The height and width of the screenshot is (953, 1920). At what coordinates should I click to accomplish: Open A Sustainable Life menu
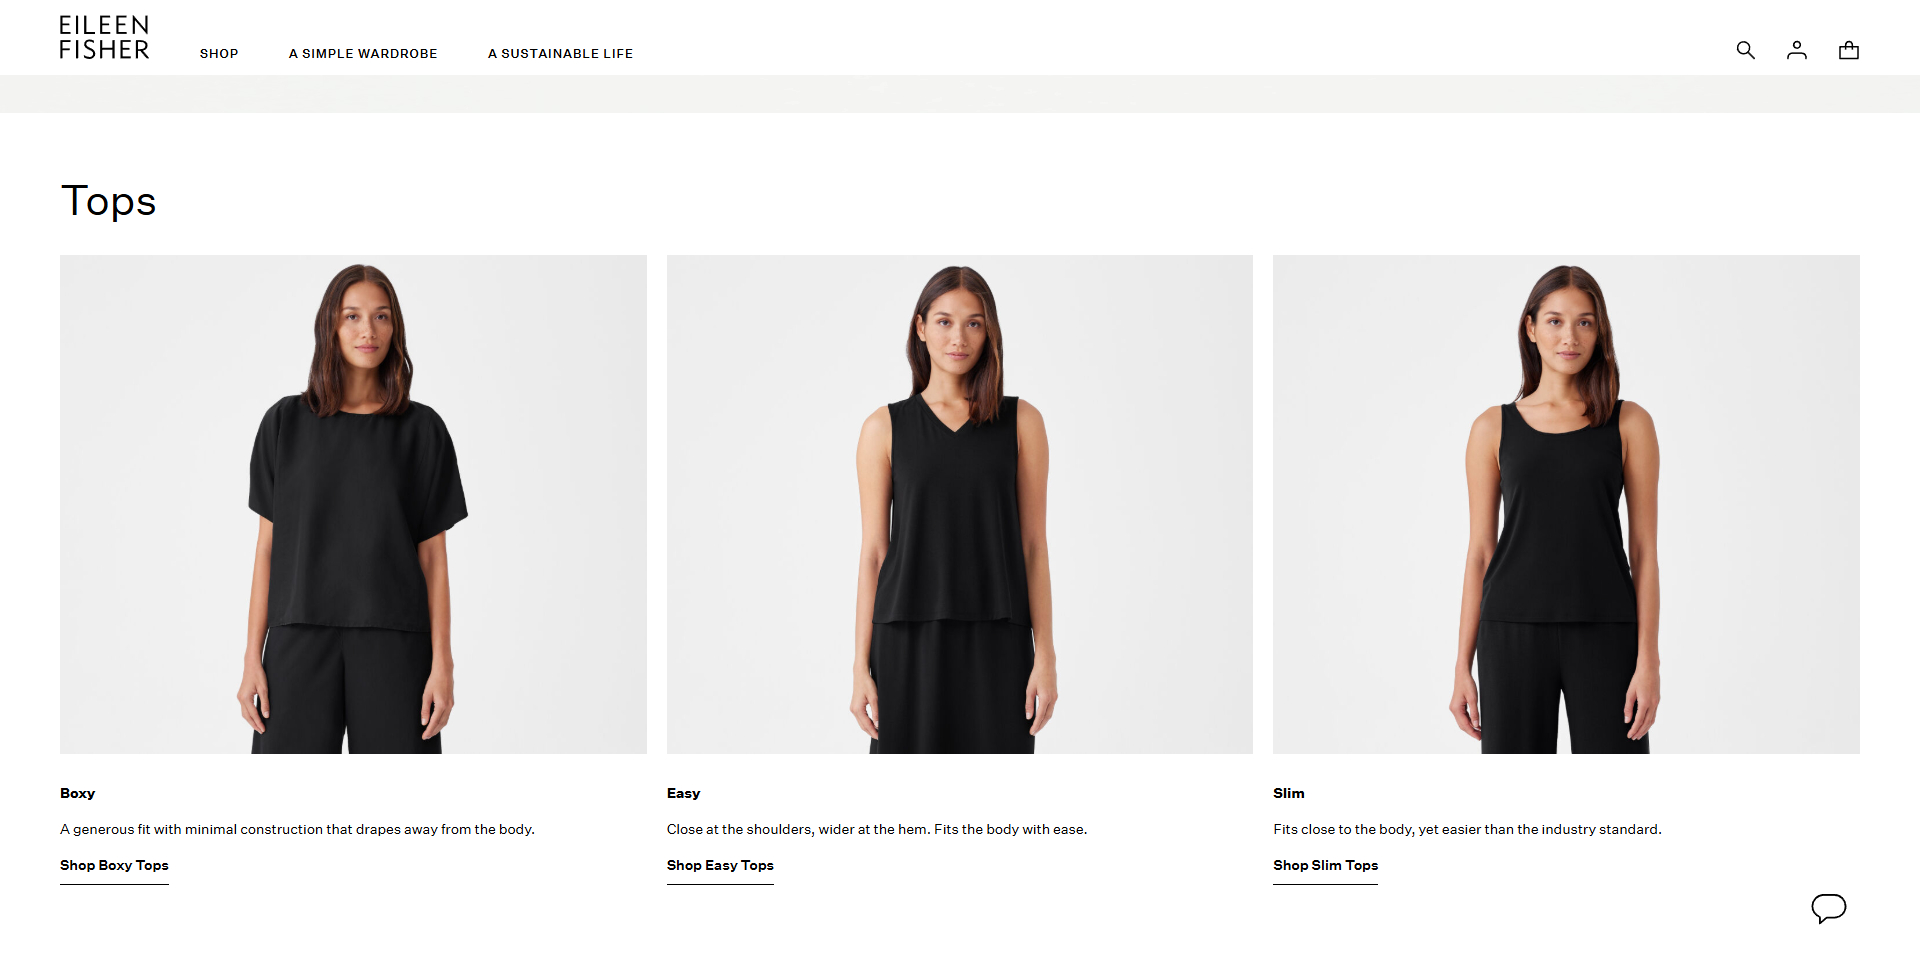coord(560,53)
